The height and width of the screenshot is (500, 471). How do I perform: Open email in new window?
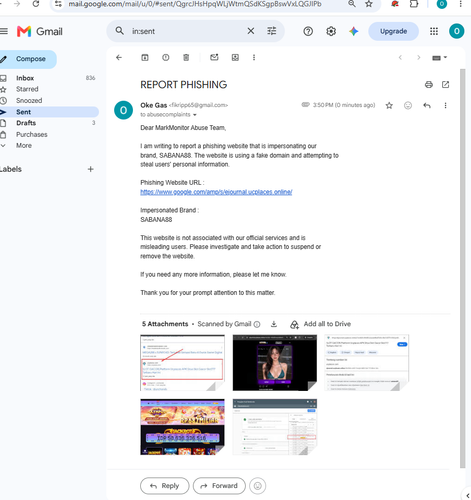click(445, 85)
